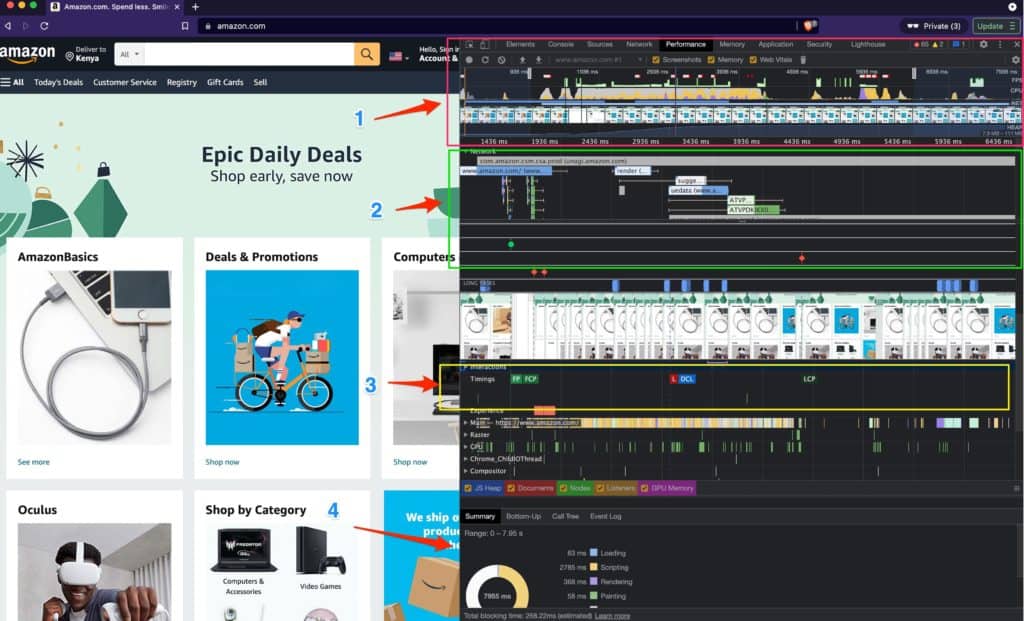1024x621 pixels.
Task: Click Learn more about total blocking time
Action: coord(612,616)
